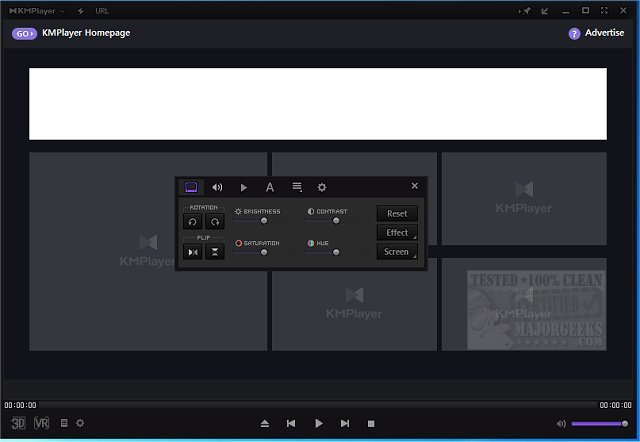Flip video horizontally

[192, 252]
